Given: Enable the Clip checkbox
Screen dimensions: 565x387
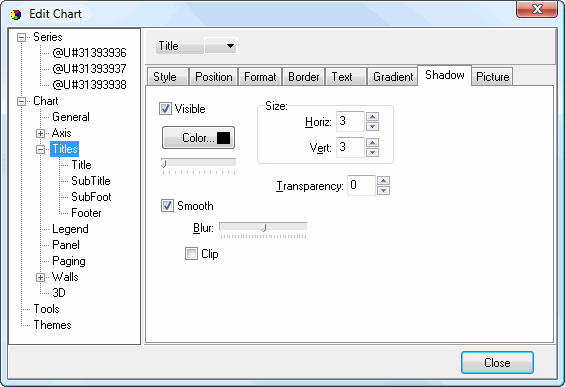Looking at the screenshot, I should [x=191, y=254].
